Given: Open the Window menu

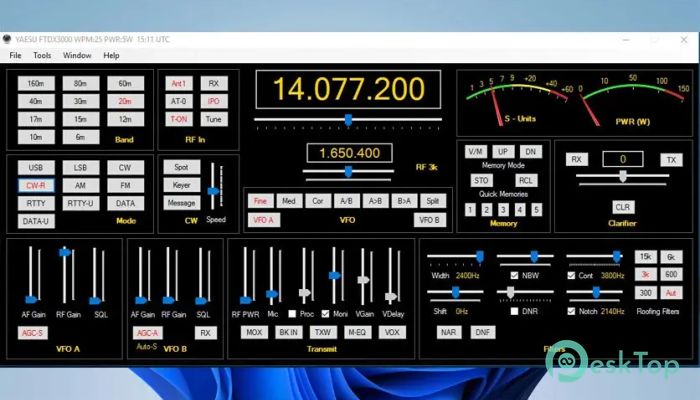Looking at the screenshot, I should (77, 55).
